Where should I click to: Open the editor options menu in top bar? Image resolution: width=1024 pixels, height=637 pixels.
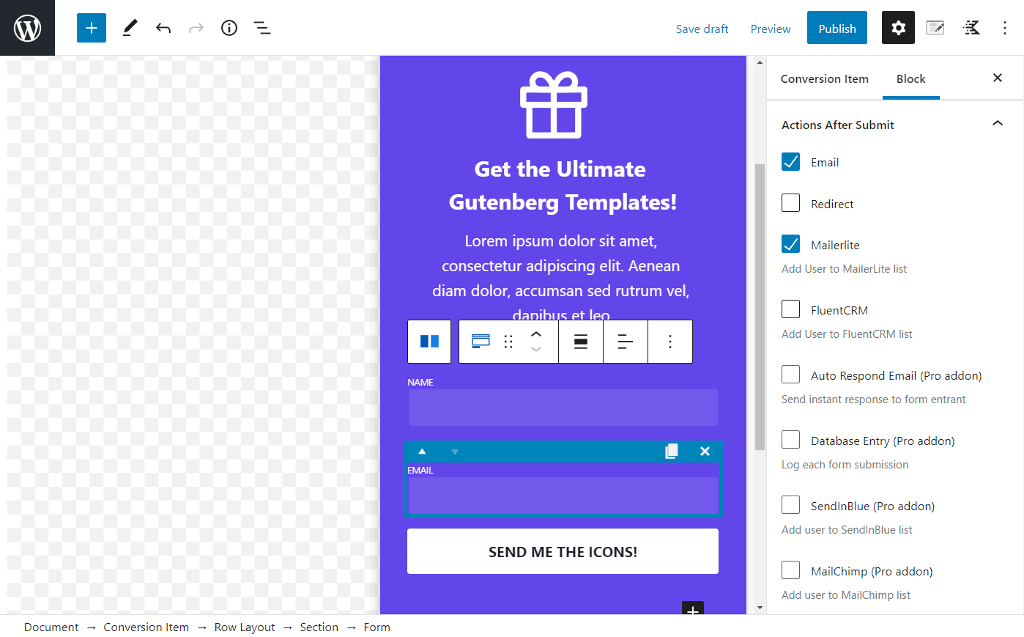(x=1005, y=28)
